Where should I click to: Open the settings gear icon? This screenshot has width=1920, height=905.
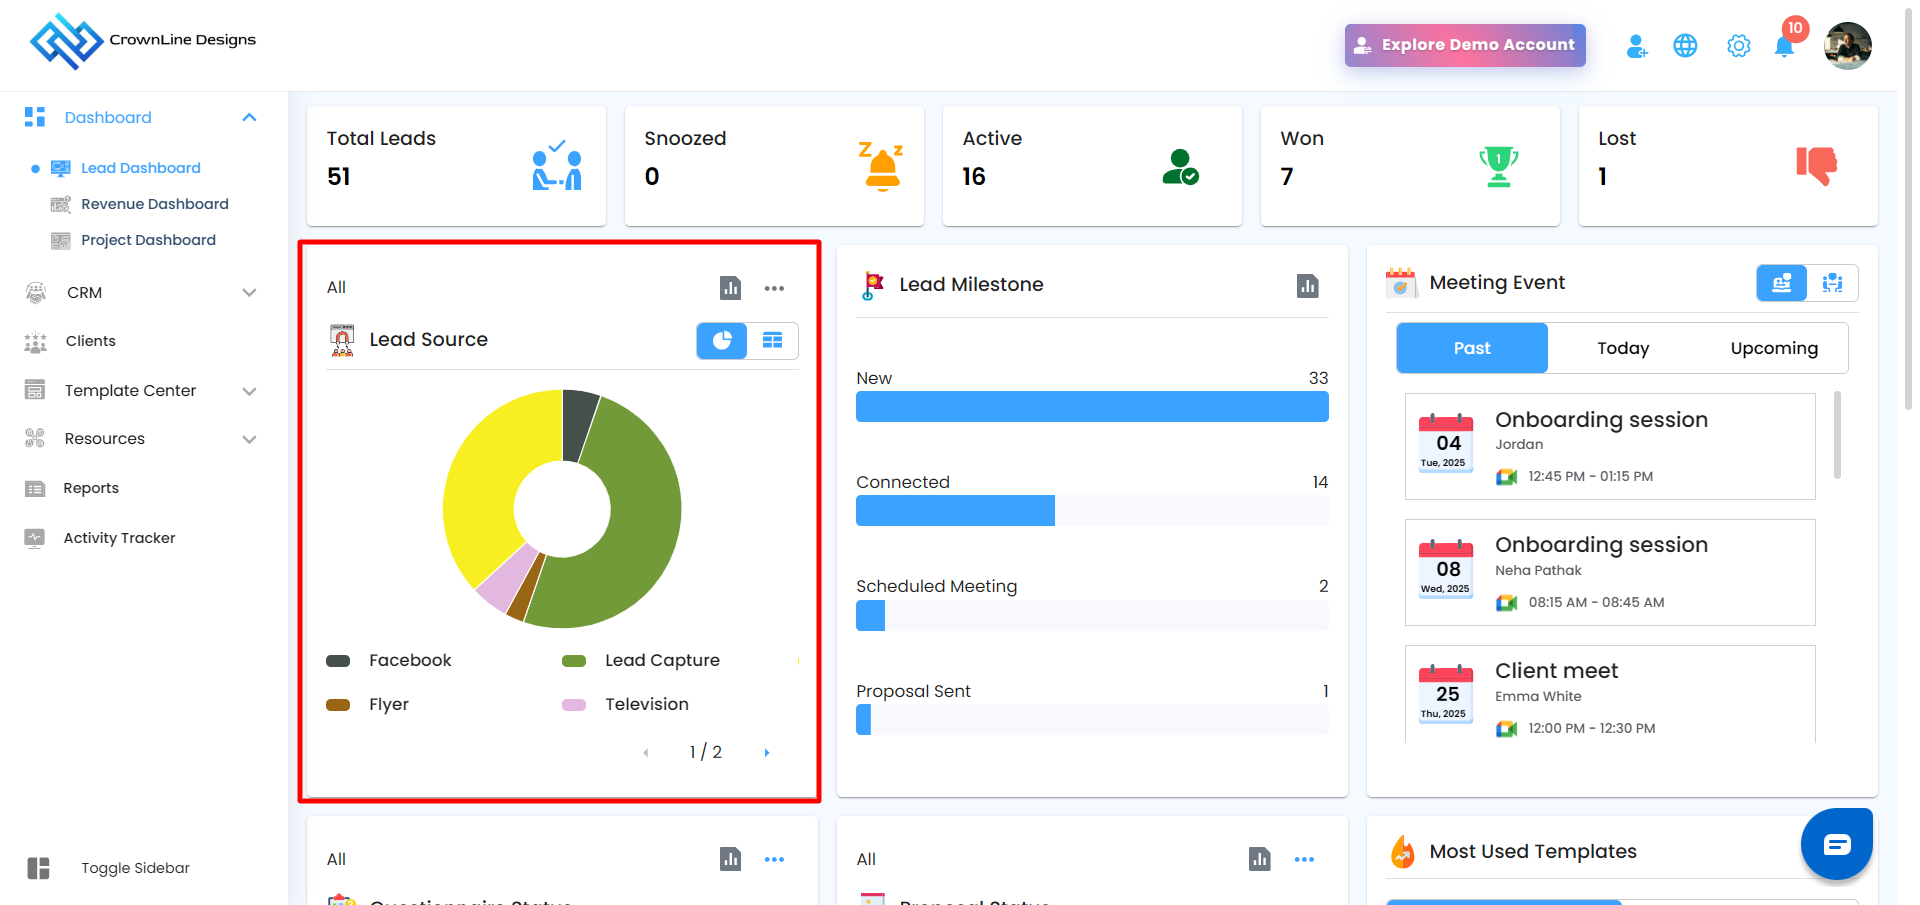1739,46
